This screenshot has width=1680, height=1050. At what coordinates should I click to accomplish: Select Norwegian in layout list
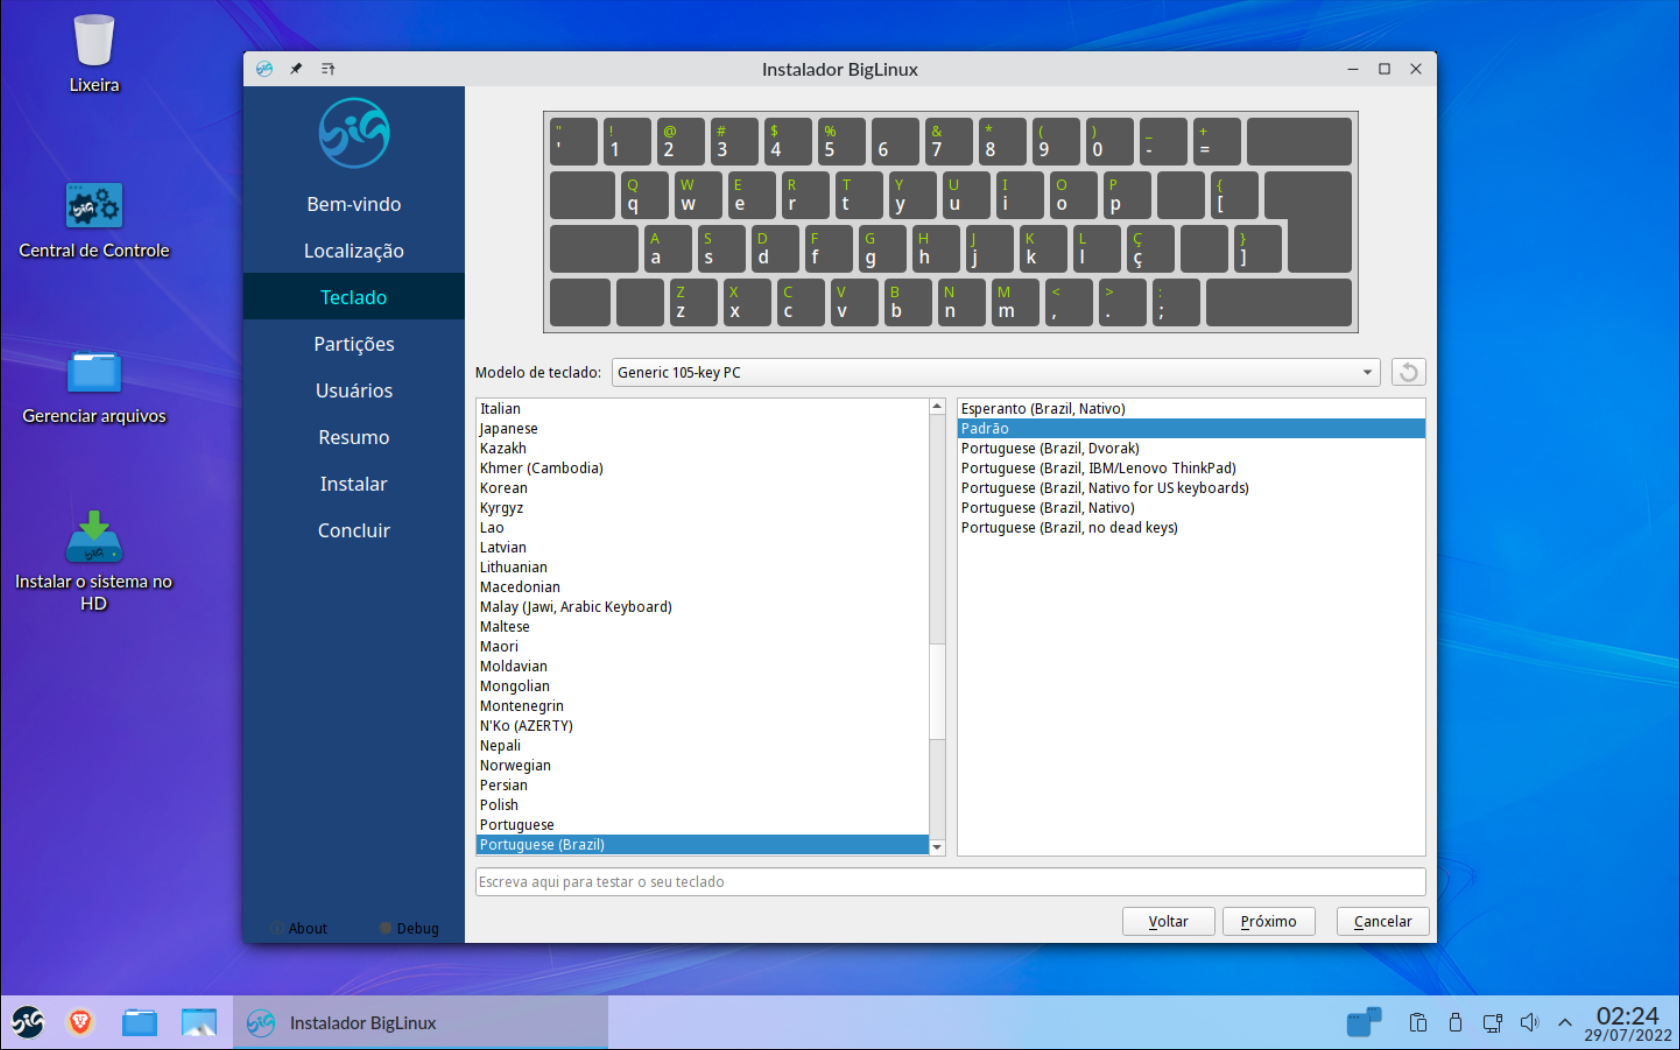[702, 765]
